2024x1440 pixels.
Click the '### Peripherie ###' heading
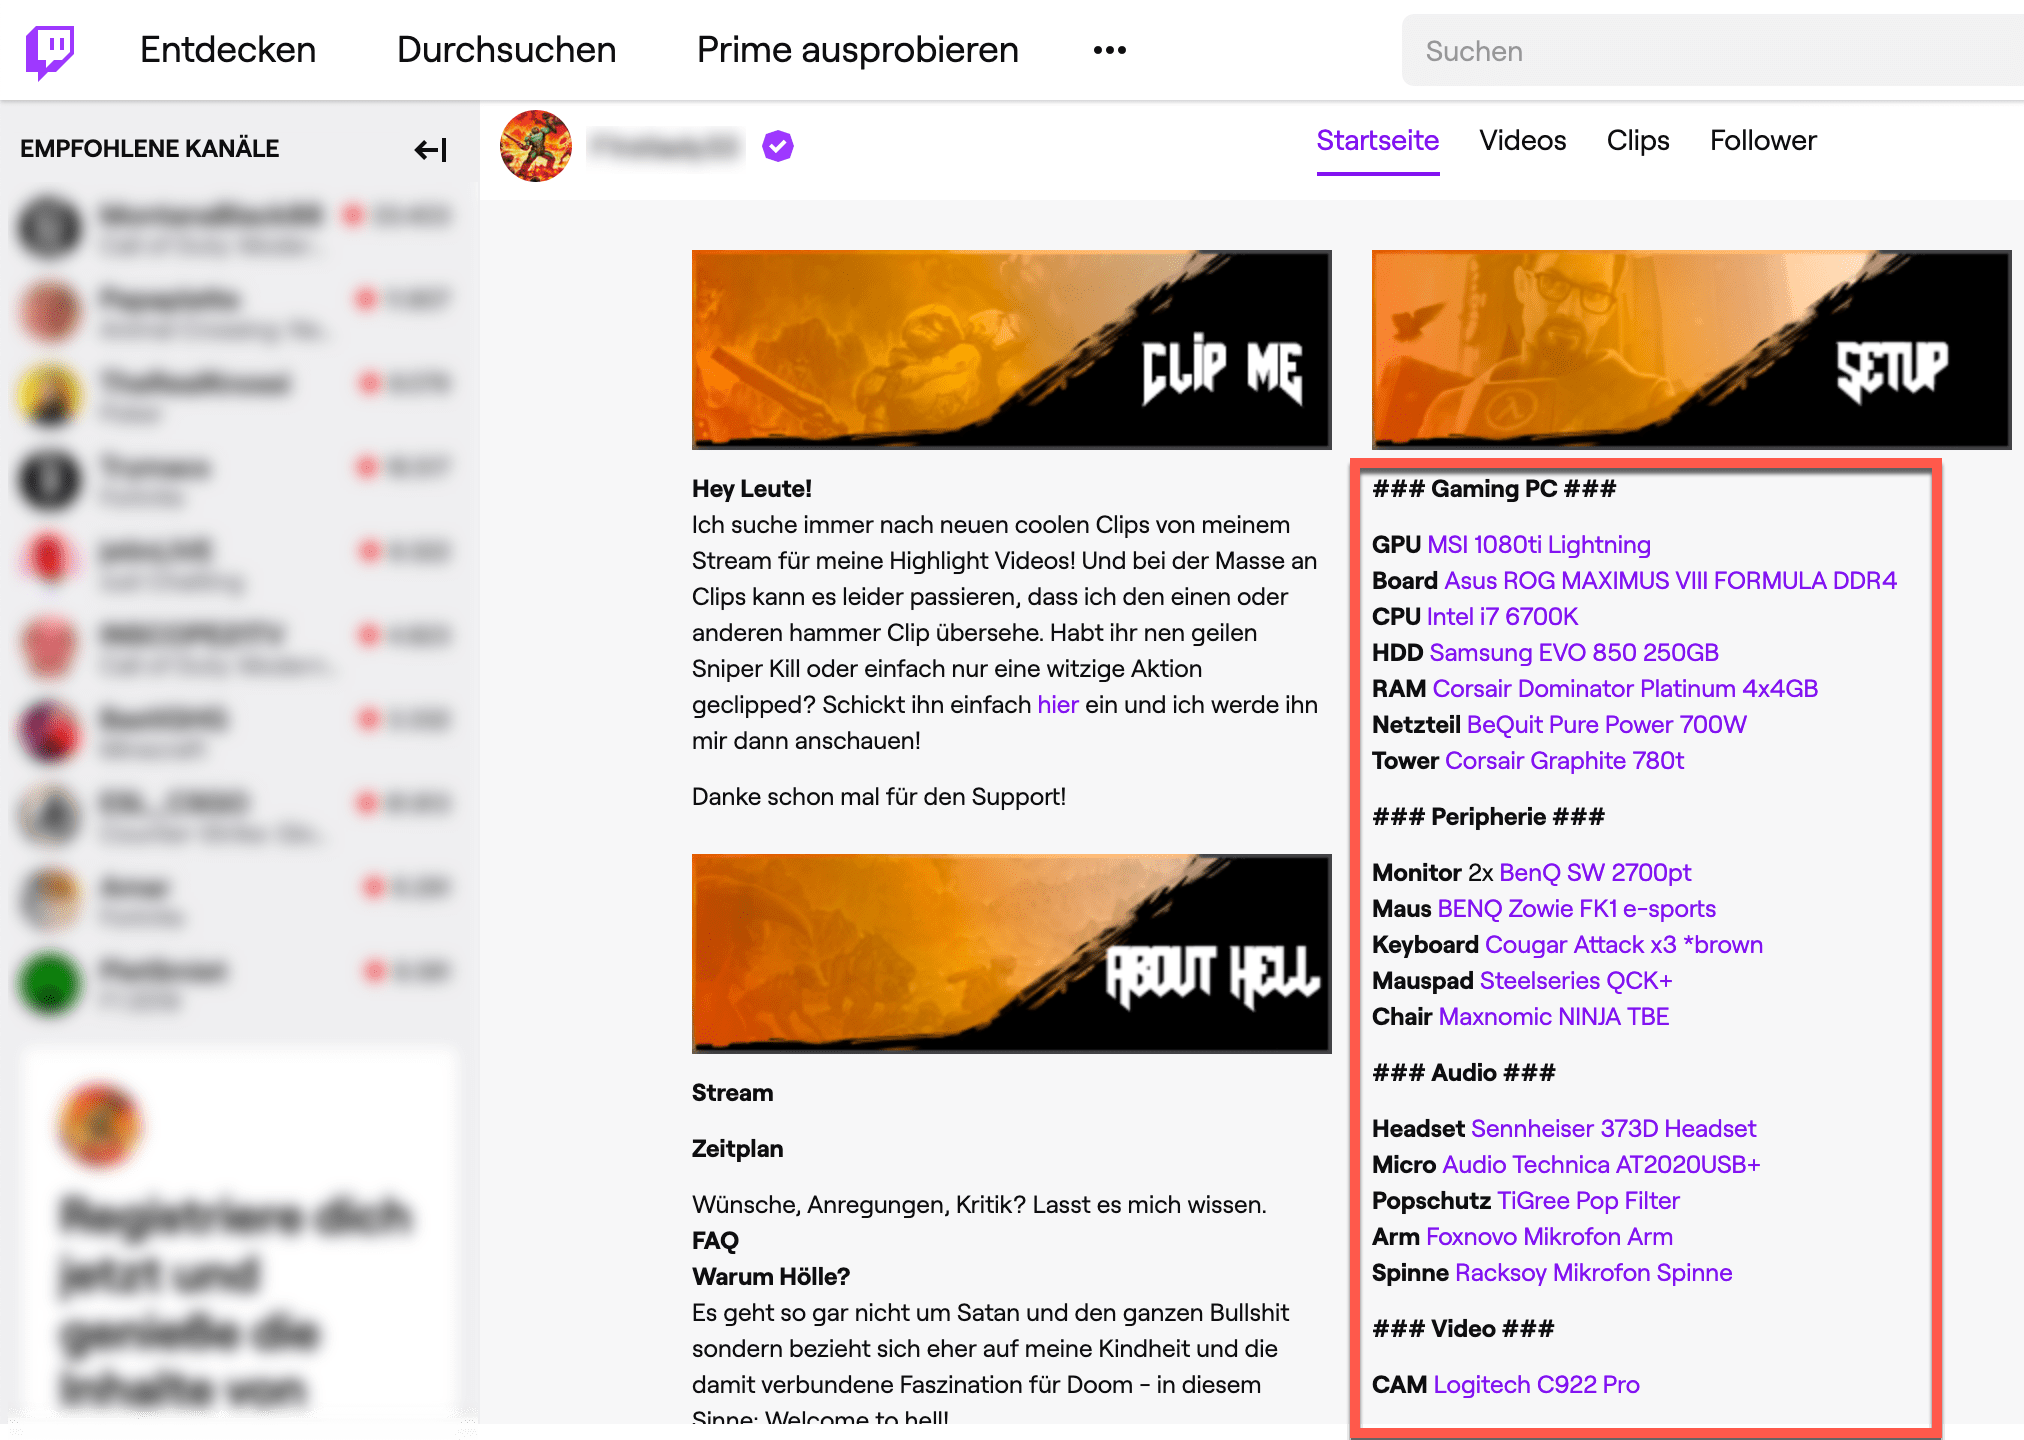1488,817
